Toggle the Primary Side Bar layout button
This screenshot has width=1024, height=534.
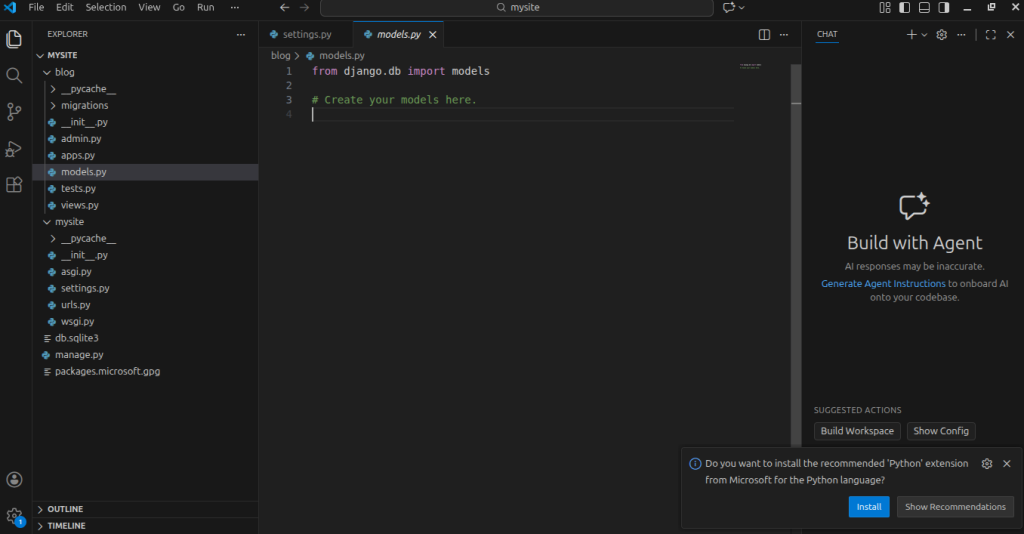click(x=905, y=8)
